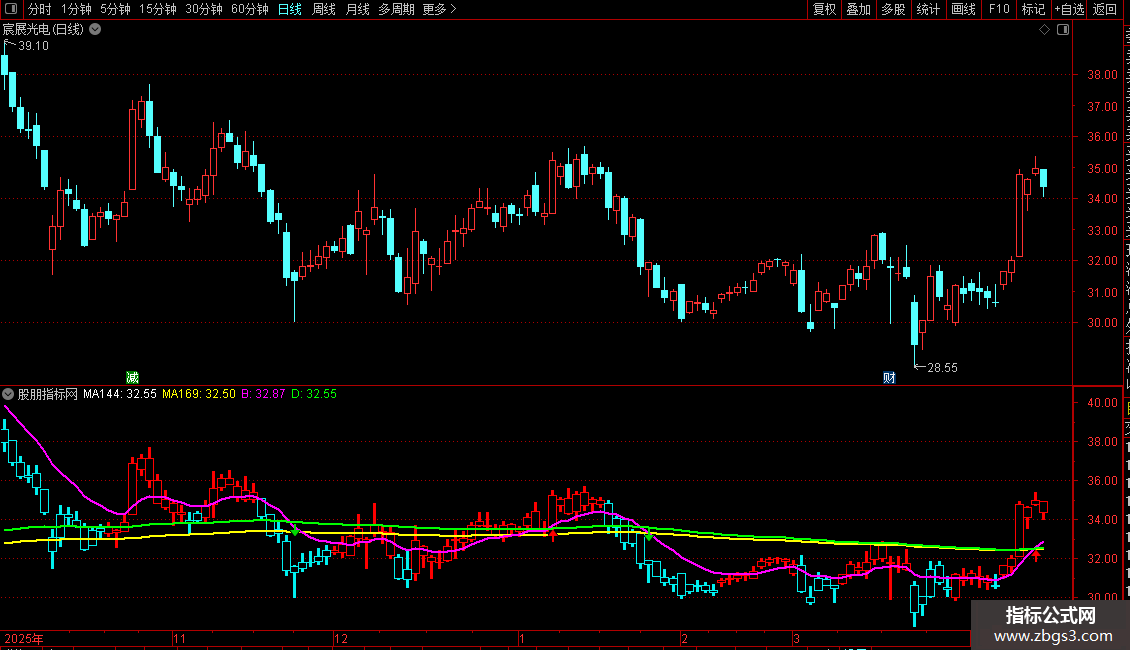Image resolution: width=1130 pixels, height=650 pixels.
Task: Select the 周线 weekly period tab
Action: click(324, 9)
